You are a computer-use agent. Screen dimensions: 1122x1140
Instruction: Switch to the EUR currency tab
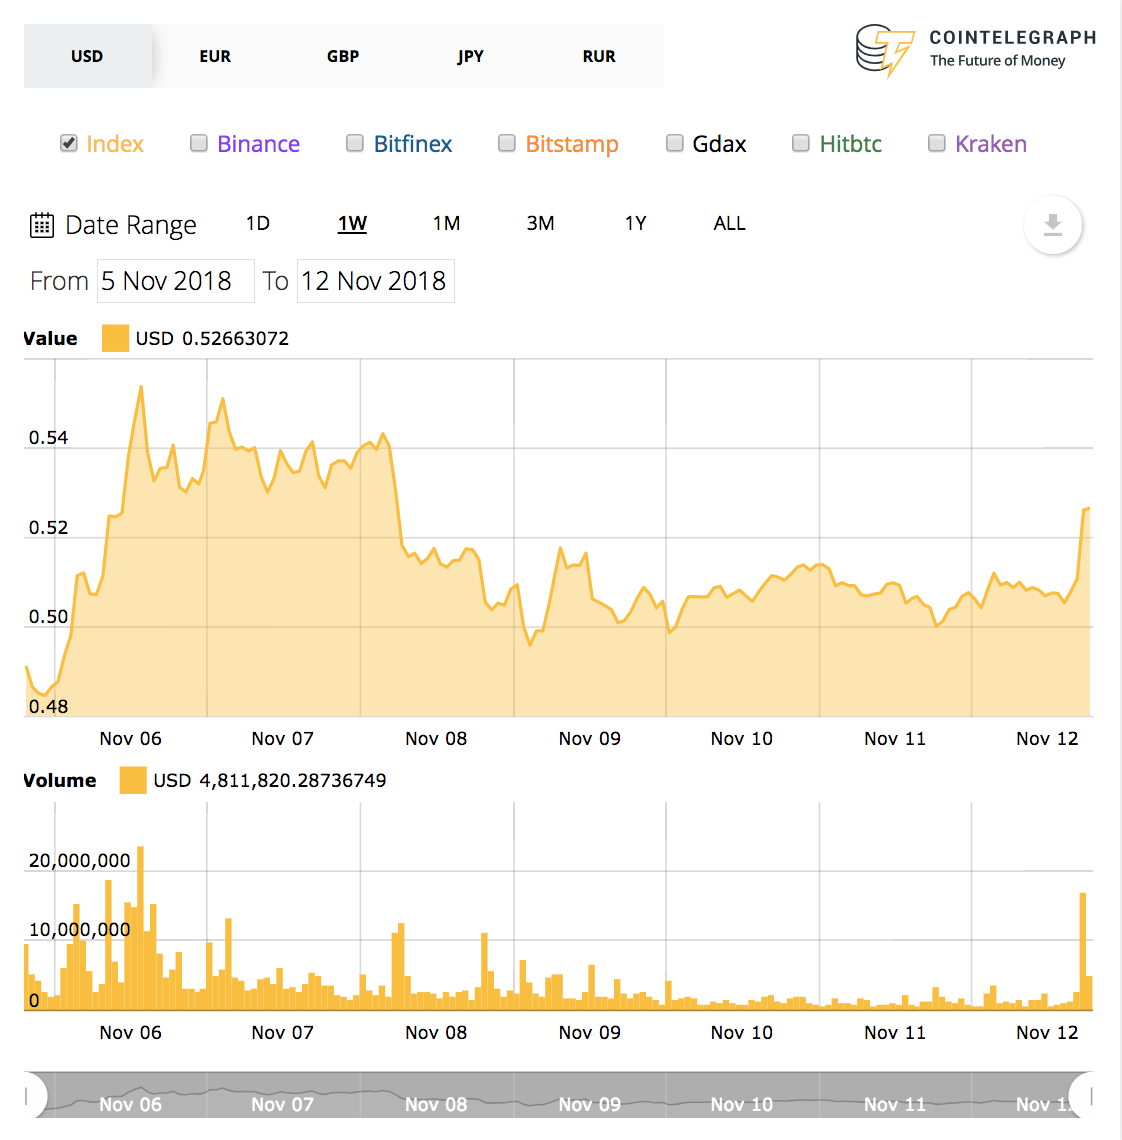[215, 56]
